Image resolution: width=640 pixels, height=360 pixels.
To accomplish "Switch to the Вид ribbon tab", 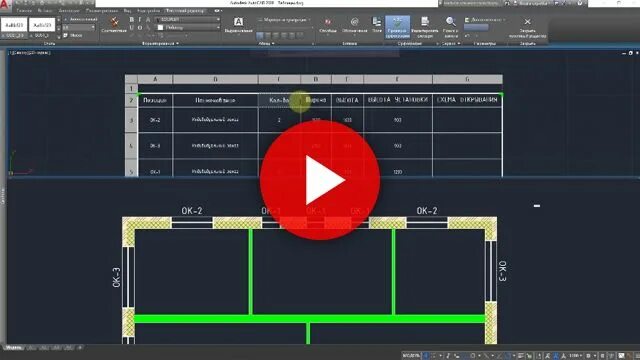I will click(x=127, y=11).
